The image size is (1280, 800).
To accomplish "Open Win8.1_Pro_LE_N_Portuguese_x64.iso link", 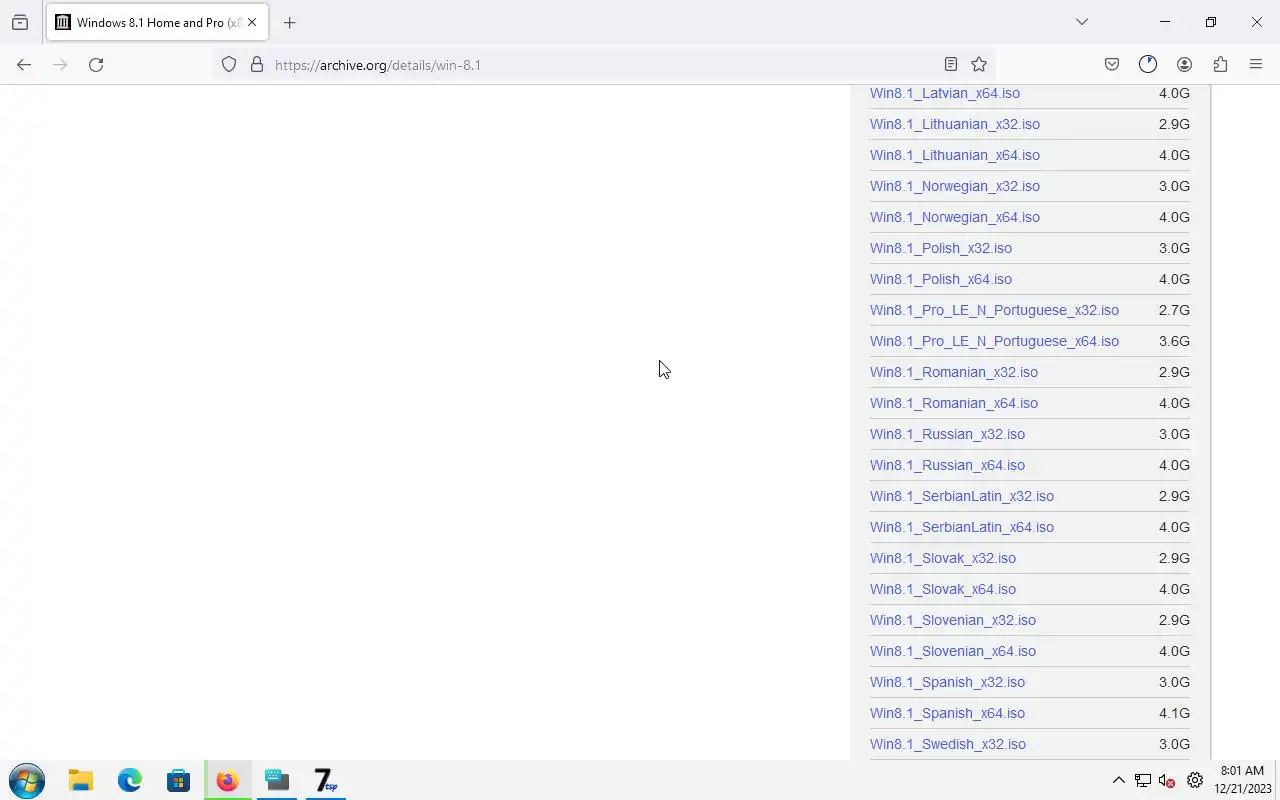I will click(994, 341).
